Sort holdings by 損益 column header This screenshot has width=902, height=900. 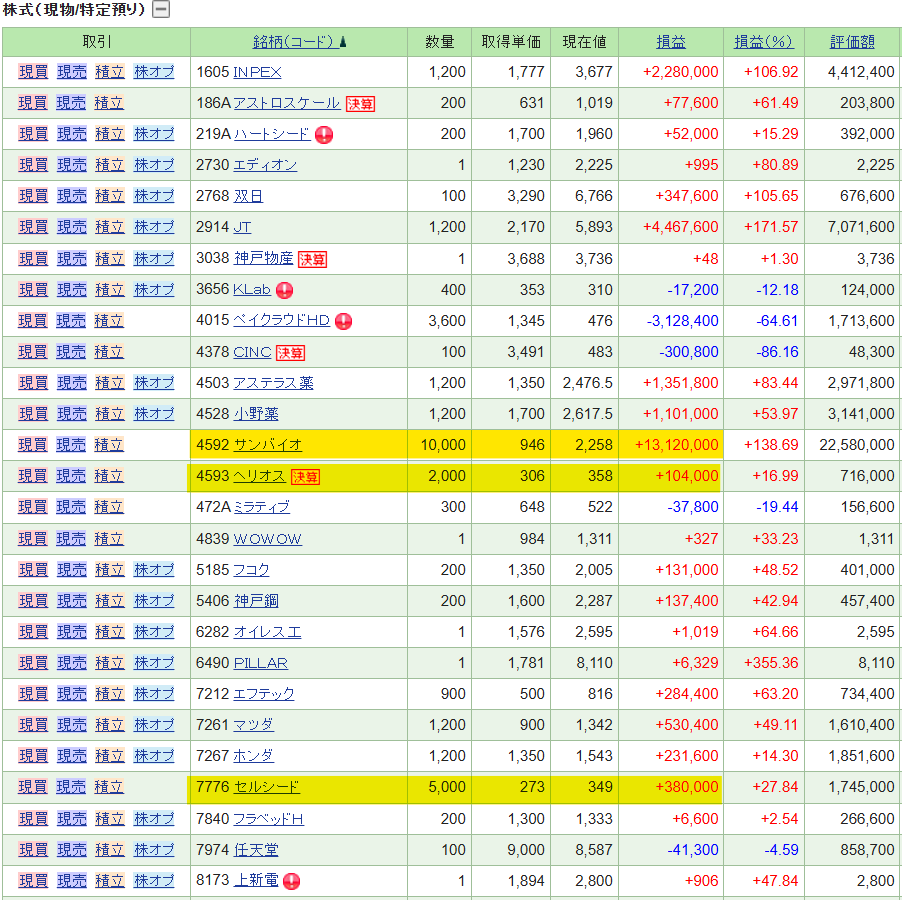tap(670, 42)
